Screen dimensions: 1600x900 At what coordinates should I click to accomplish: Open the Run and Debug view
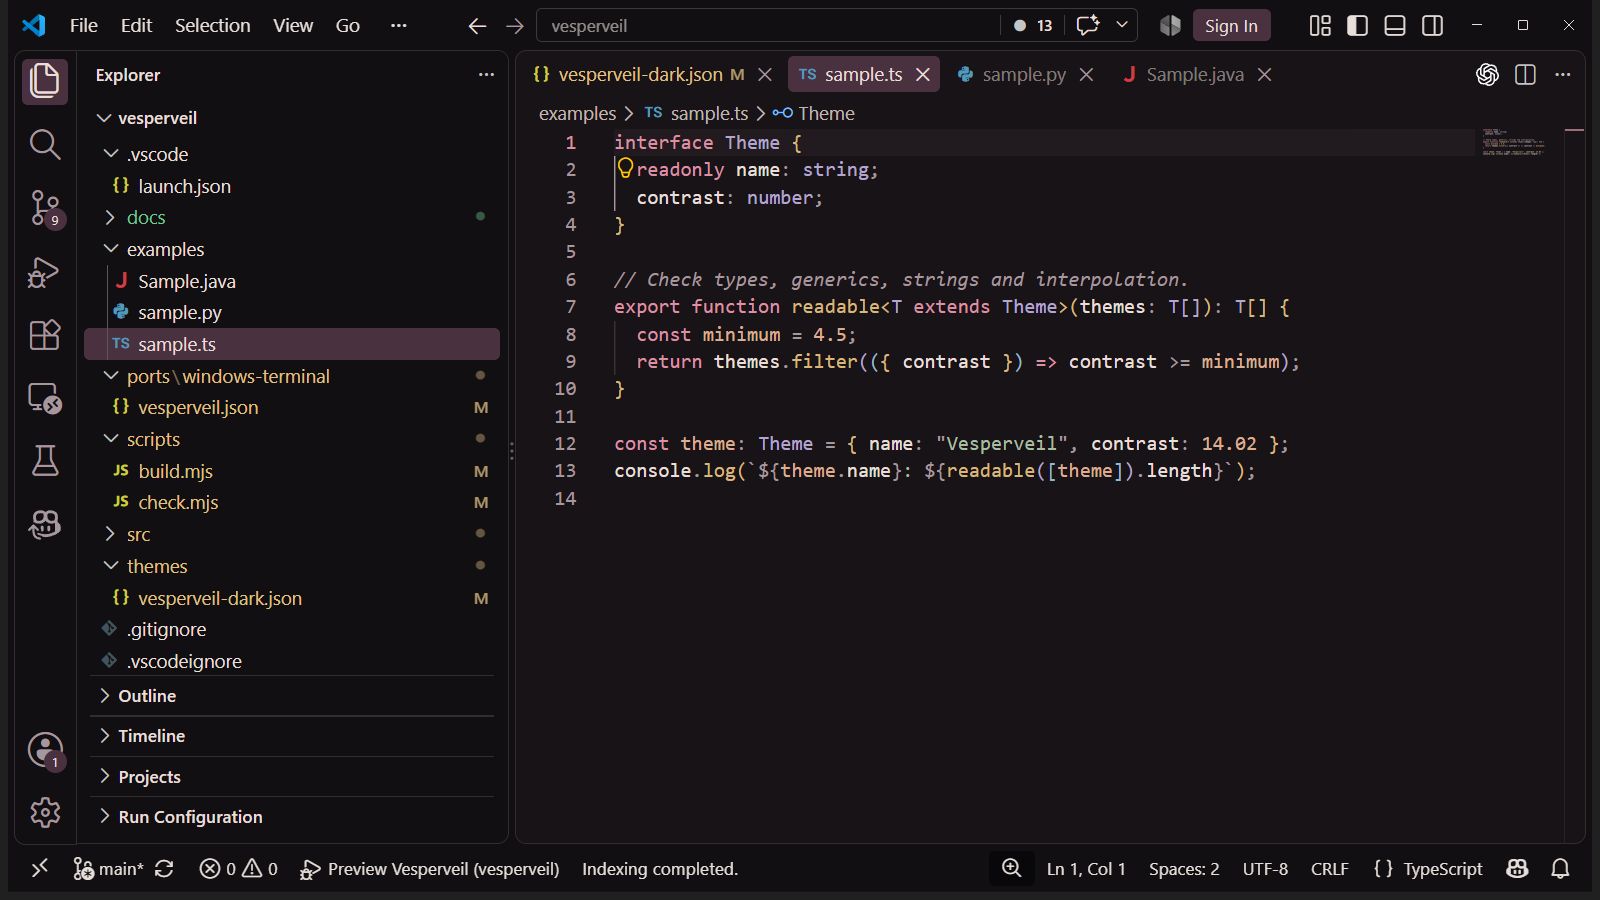[x=45, y=272]
